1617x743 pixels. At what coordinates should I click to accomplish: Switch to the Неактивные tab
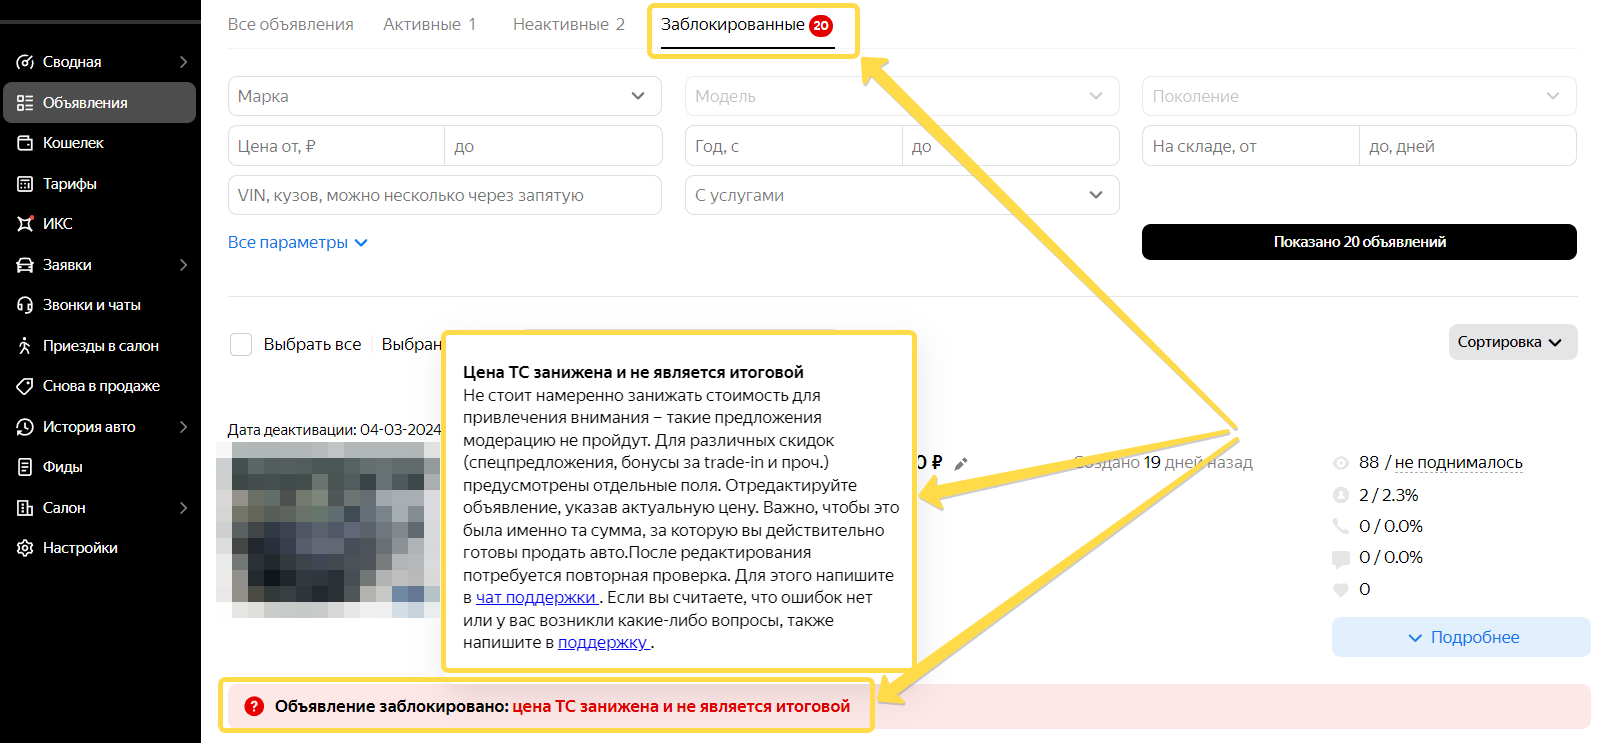point(568,24)
